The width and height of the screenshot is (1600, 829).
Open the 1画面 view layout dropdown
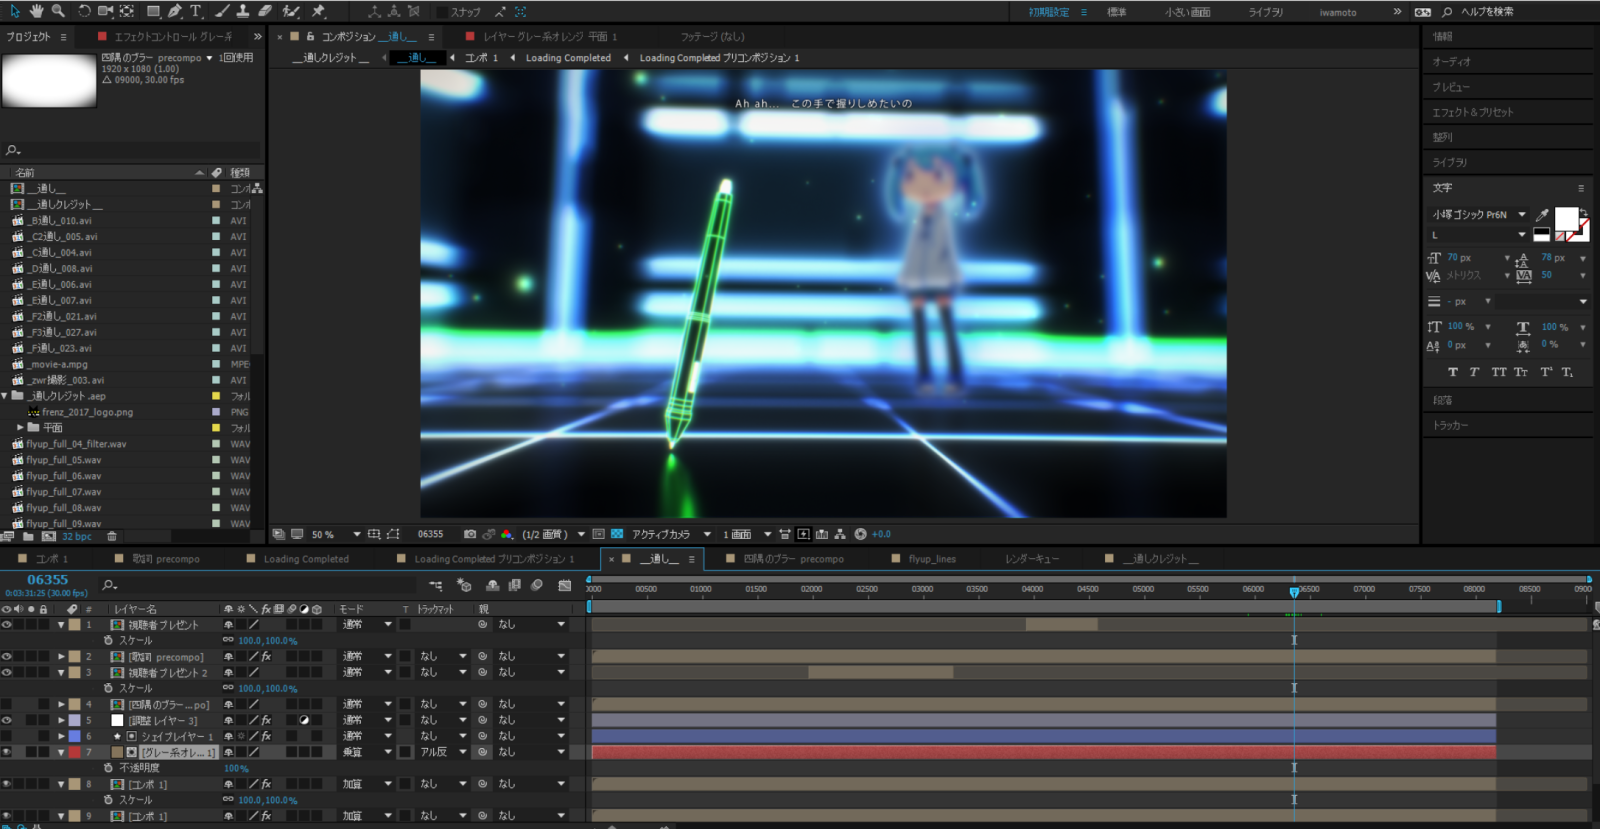click(747, 534)
